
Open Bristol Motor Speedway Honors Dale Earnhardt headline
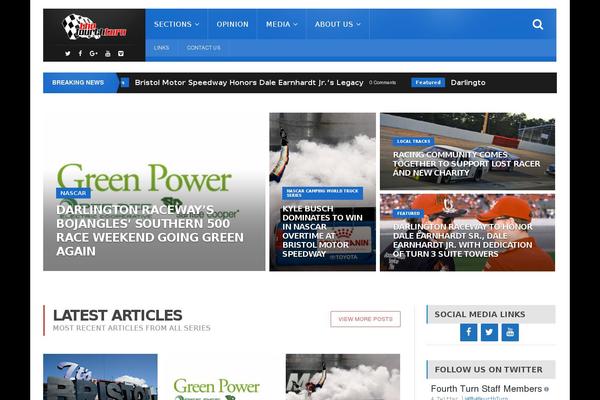[249, 82]
